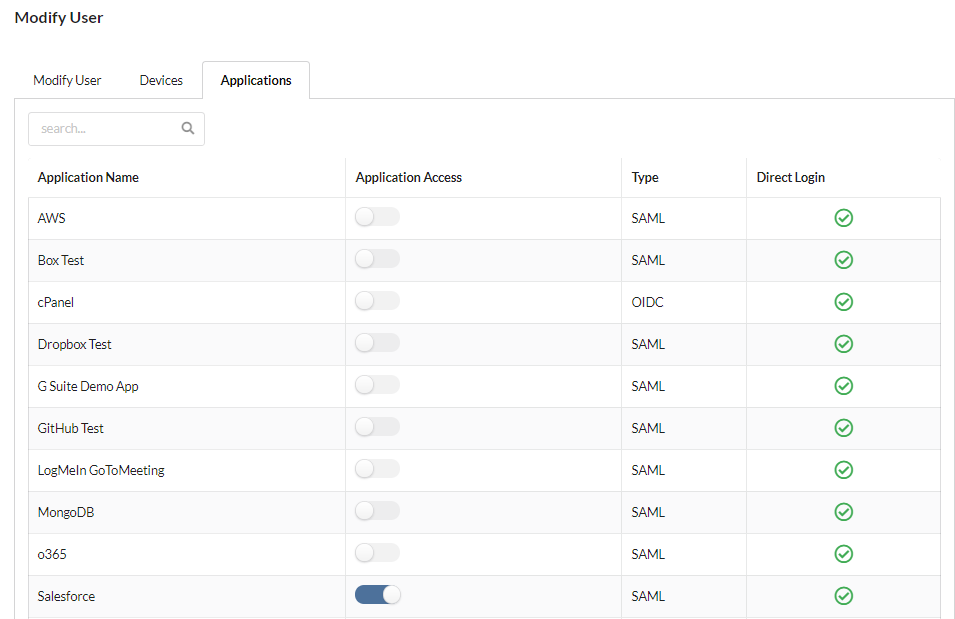Click the search magnifier icon

coord(188,128)
